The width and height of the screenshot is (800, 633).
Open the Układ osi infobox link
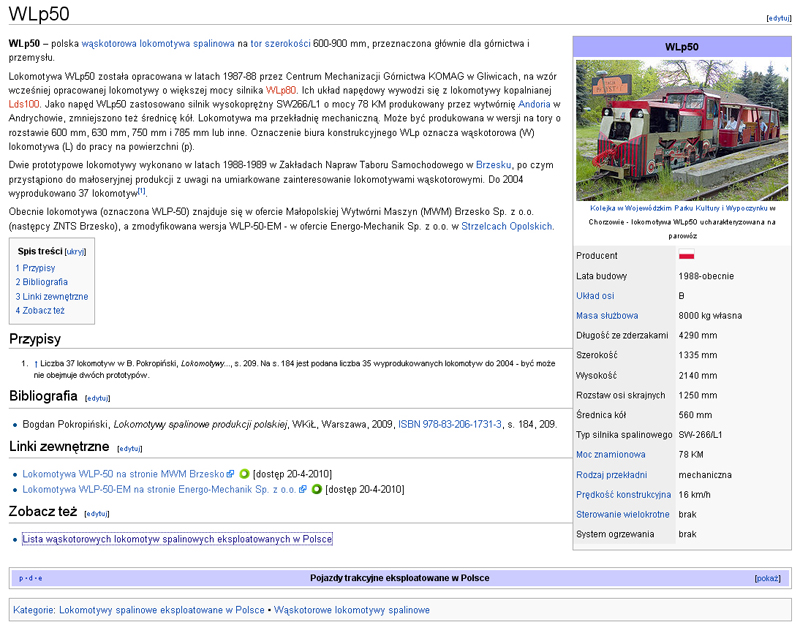[595, 296]
